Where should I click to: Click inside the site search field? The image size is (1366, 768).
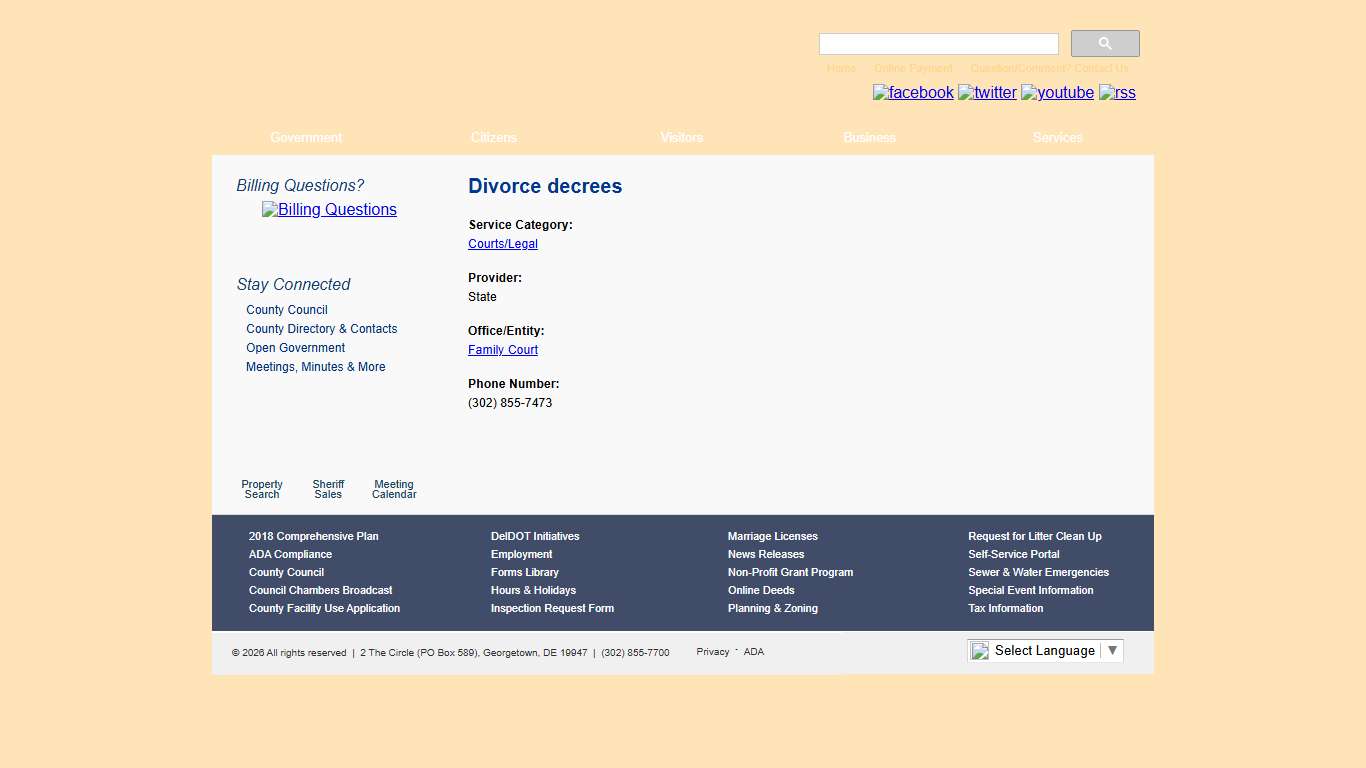coord(937,43)
